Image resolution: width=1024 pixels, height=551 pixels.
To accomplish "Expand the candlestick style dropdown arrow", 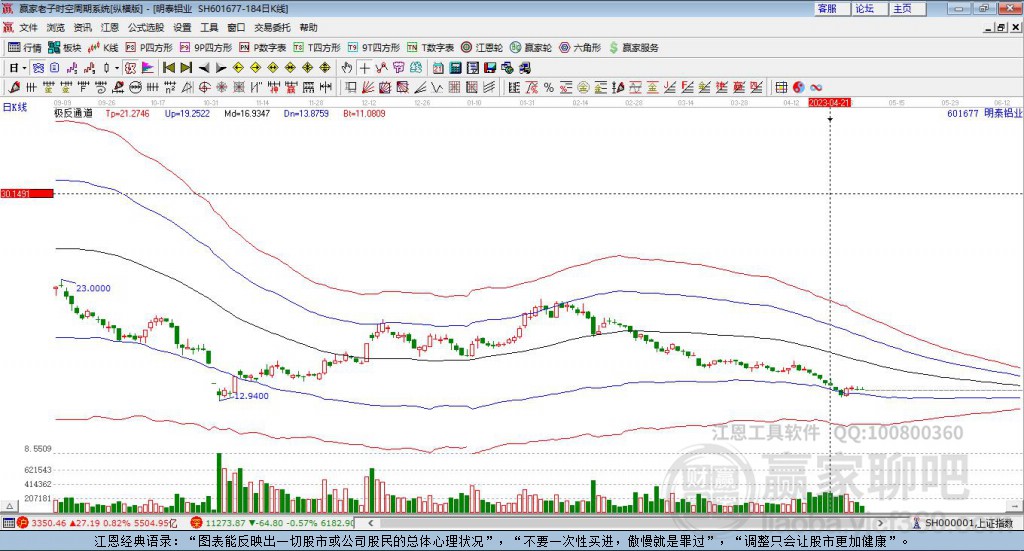I will coord(116,67).
